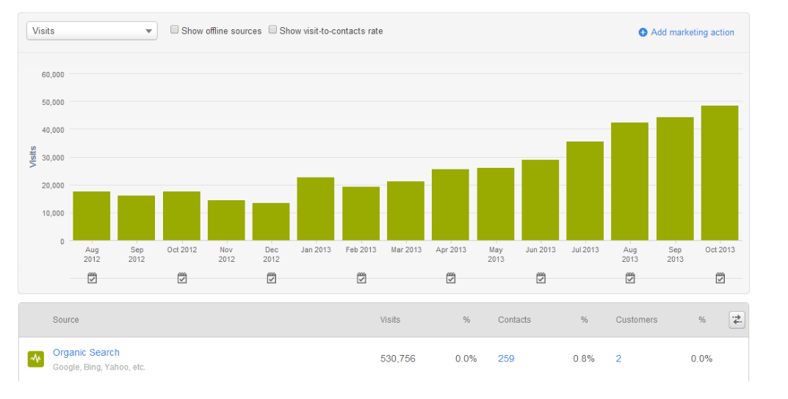Open the 2 customers link

click(619, 359)
